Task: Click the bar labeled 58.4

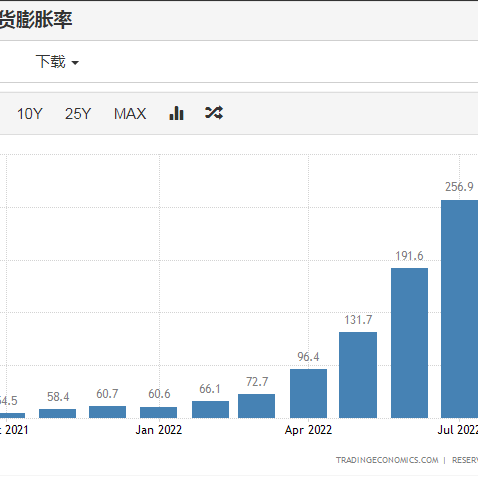Action: (57, 413)
